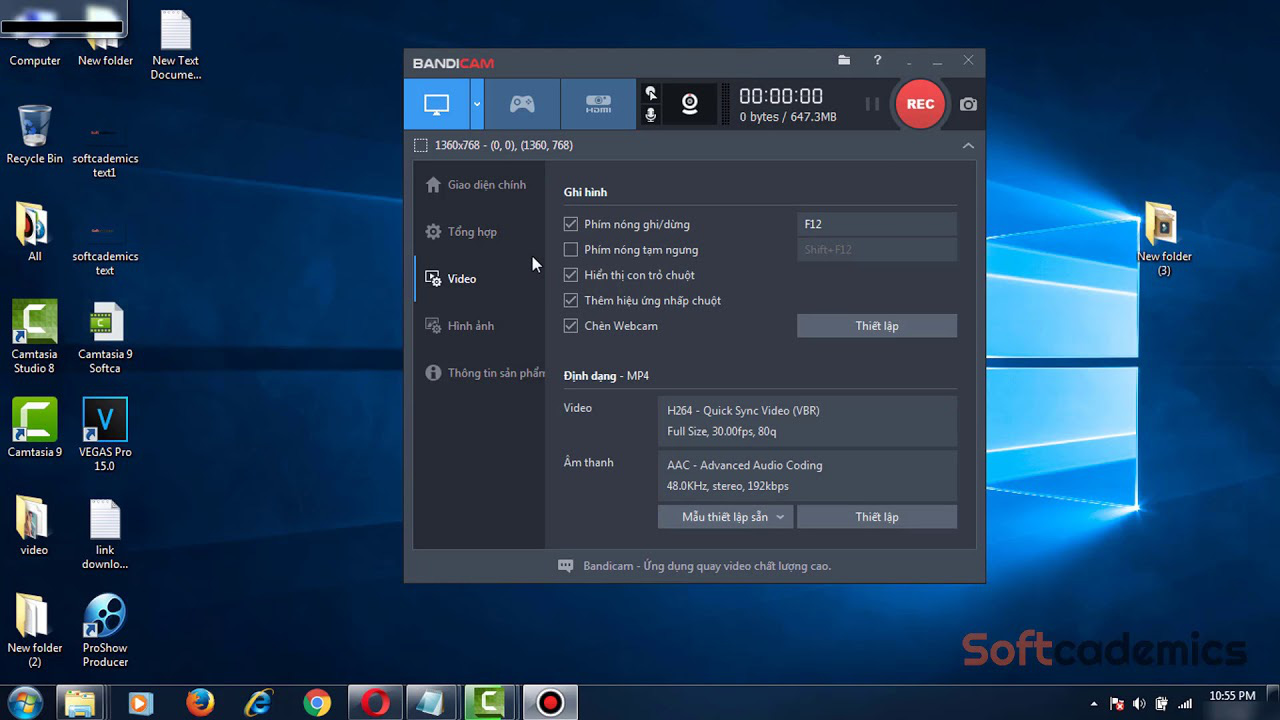Enable Phím nóng tạm ngưng checkbox

point(571,250)
